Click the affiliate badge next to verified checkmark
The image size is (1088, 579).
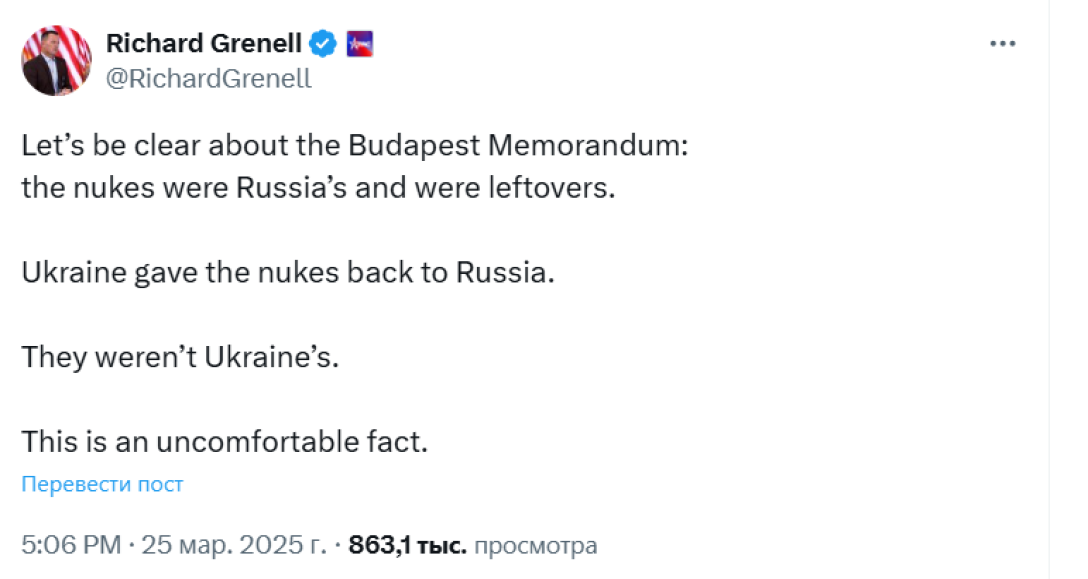359,44
